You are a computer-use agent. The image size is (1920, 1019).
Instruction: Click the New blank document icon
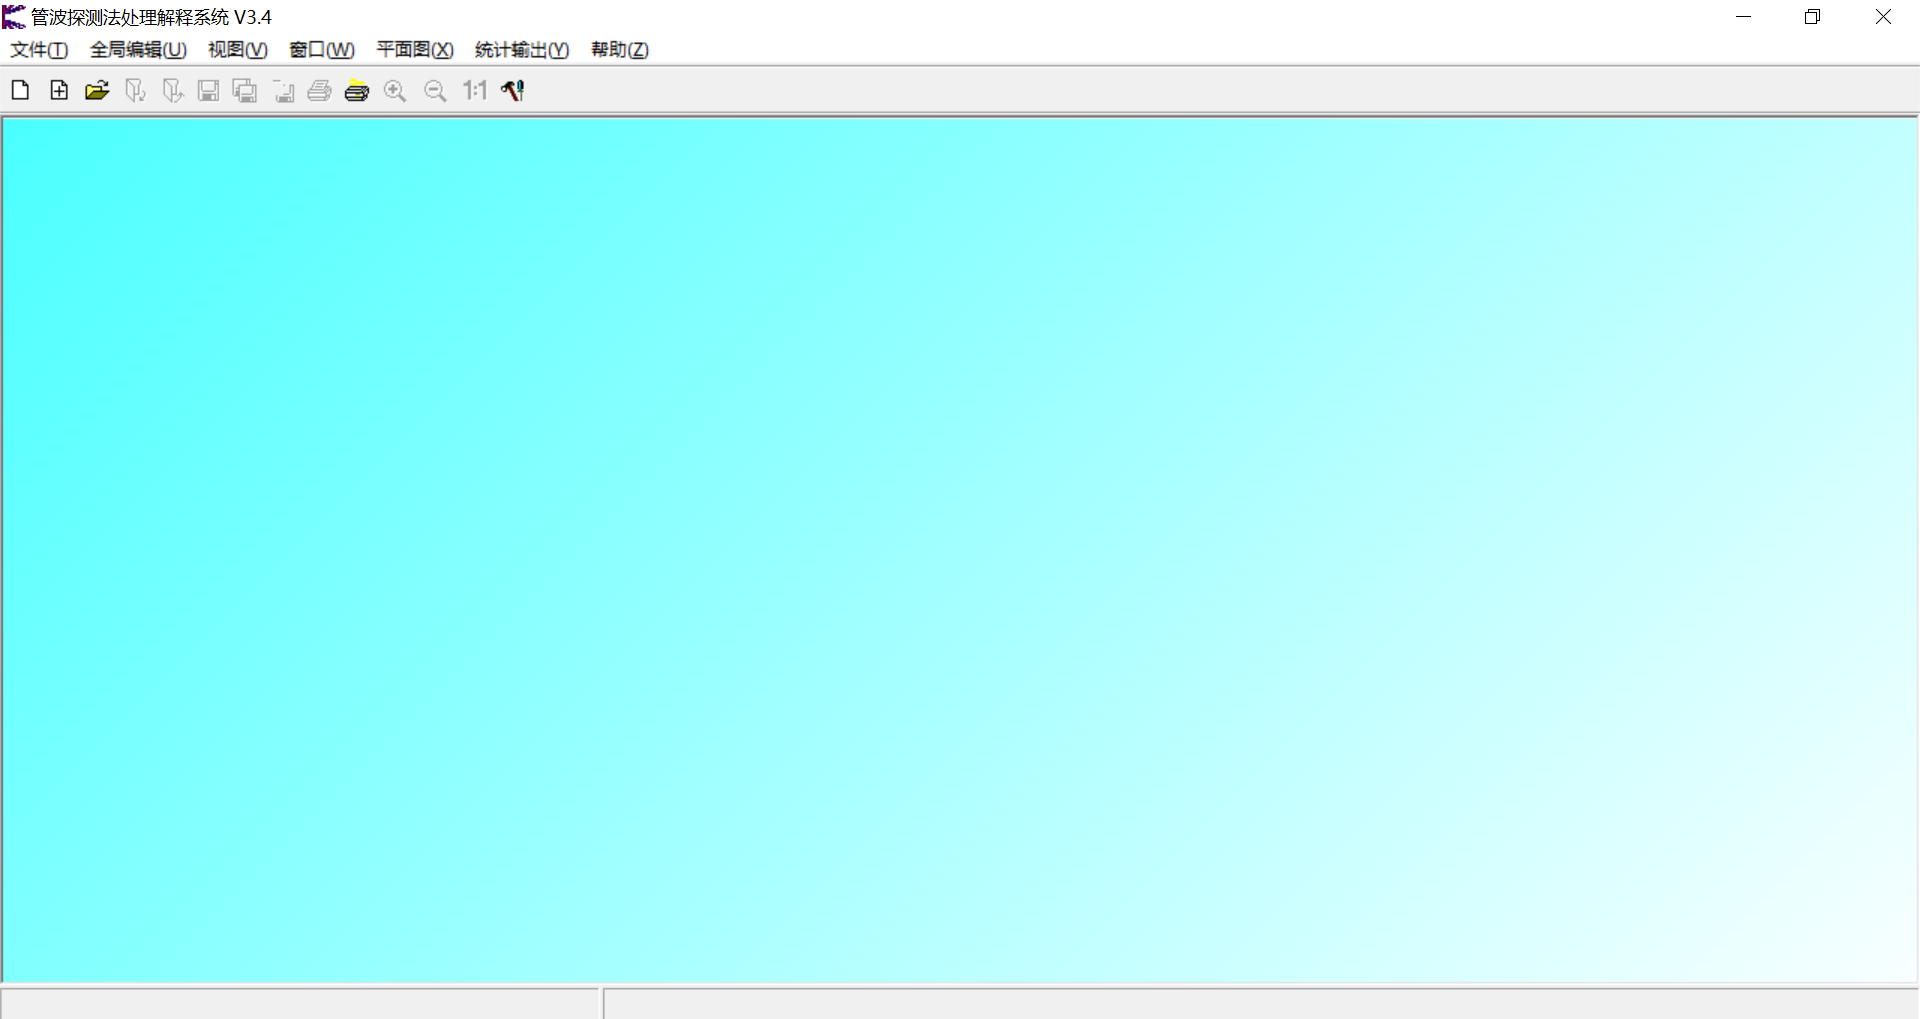(20, 91)
